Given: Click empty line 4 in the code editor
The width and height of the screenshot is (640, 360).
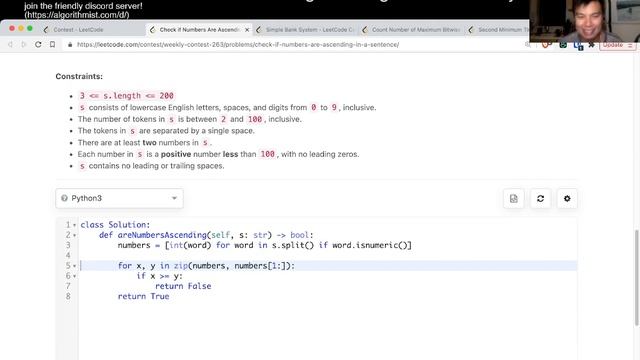Looking at the screenshot, I should [x=328, y=256].
